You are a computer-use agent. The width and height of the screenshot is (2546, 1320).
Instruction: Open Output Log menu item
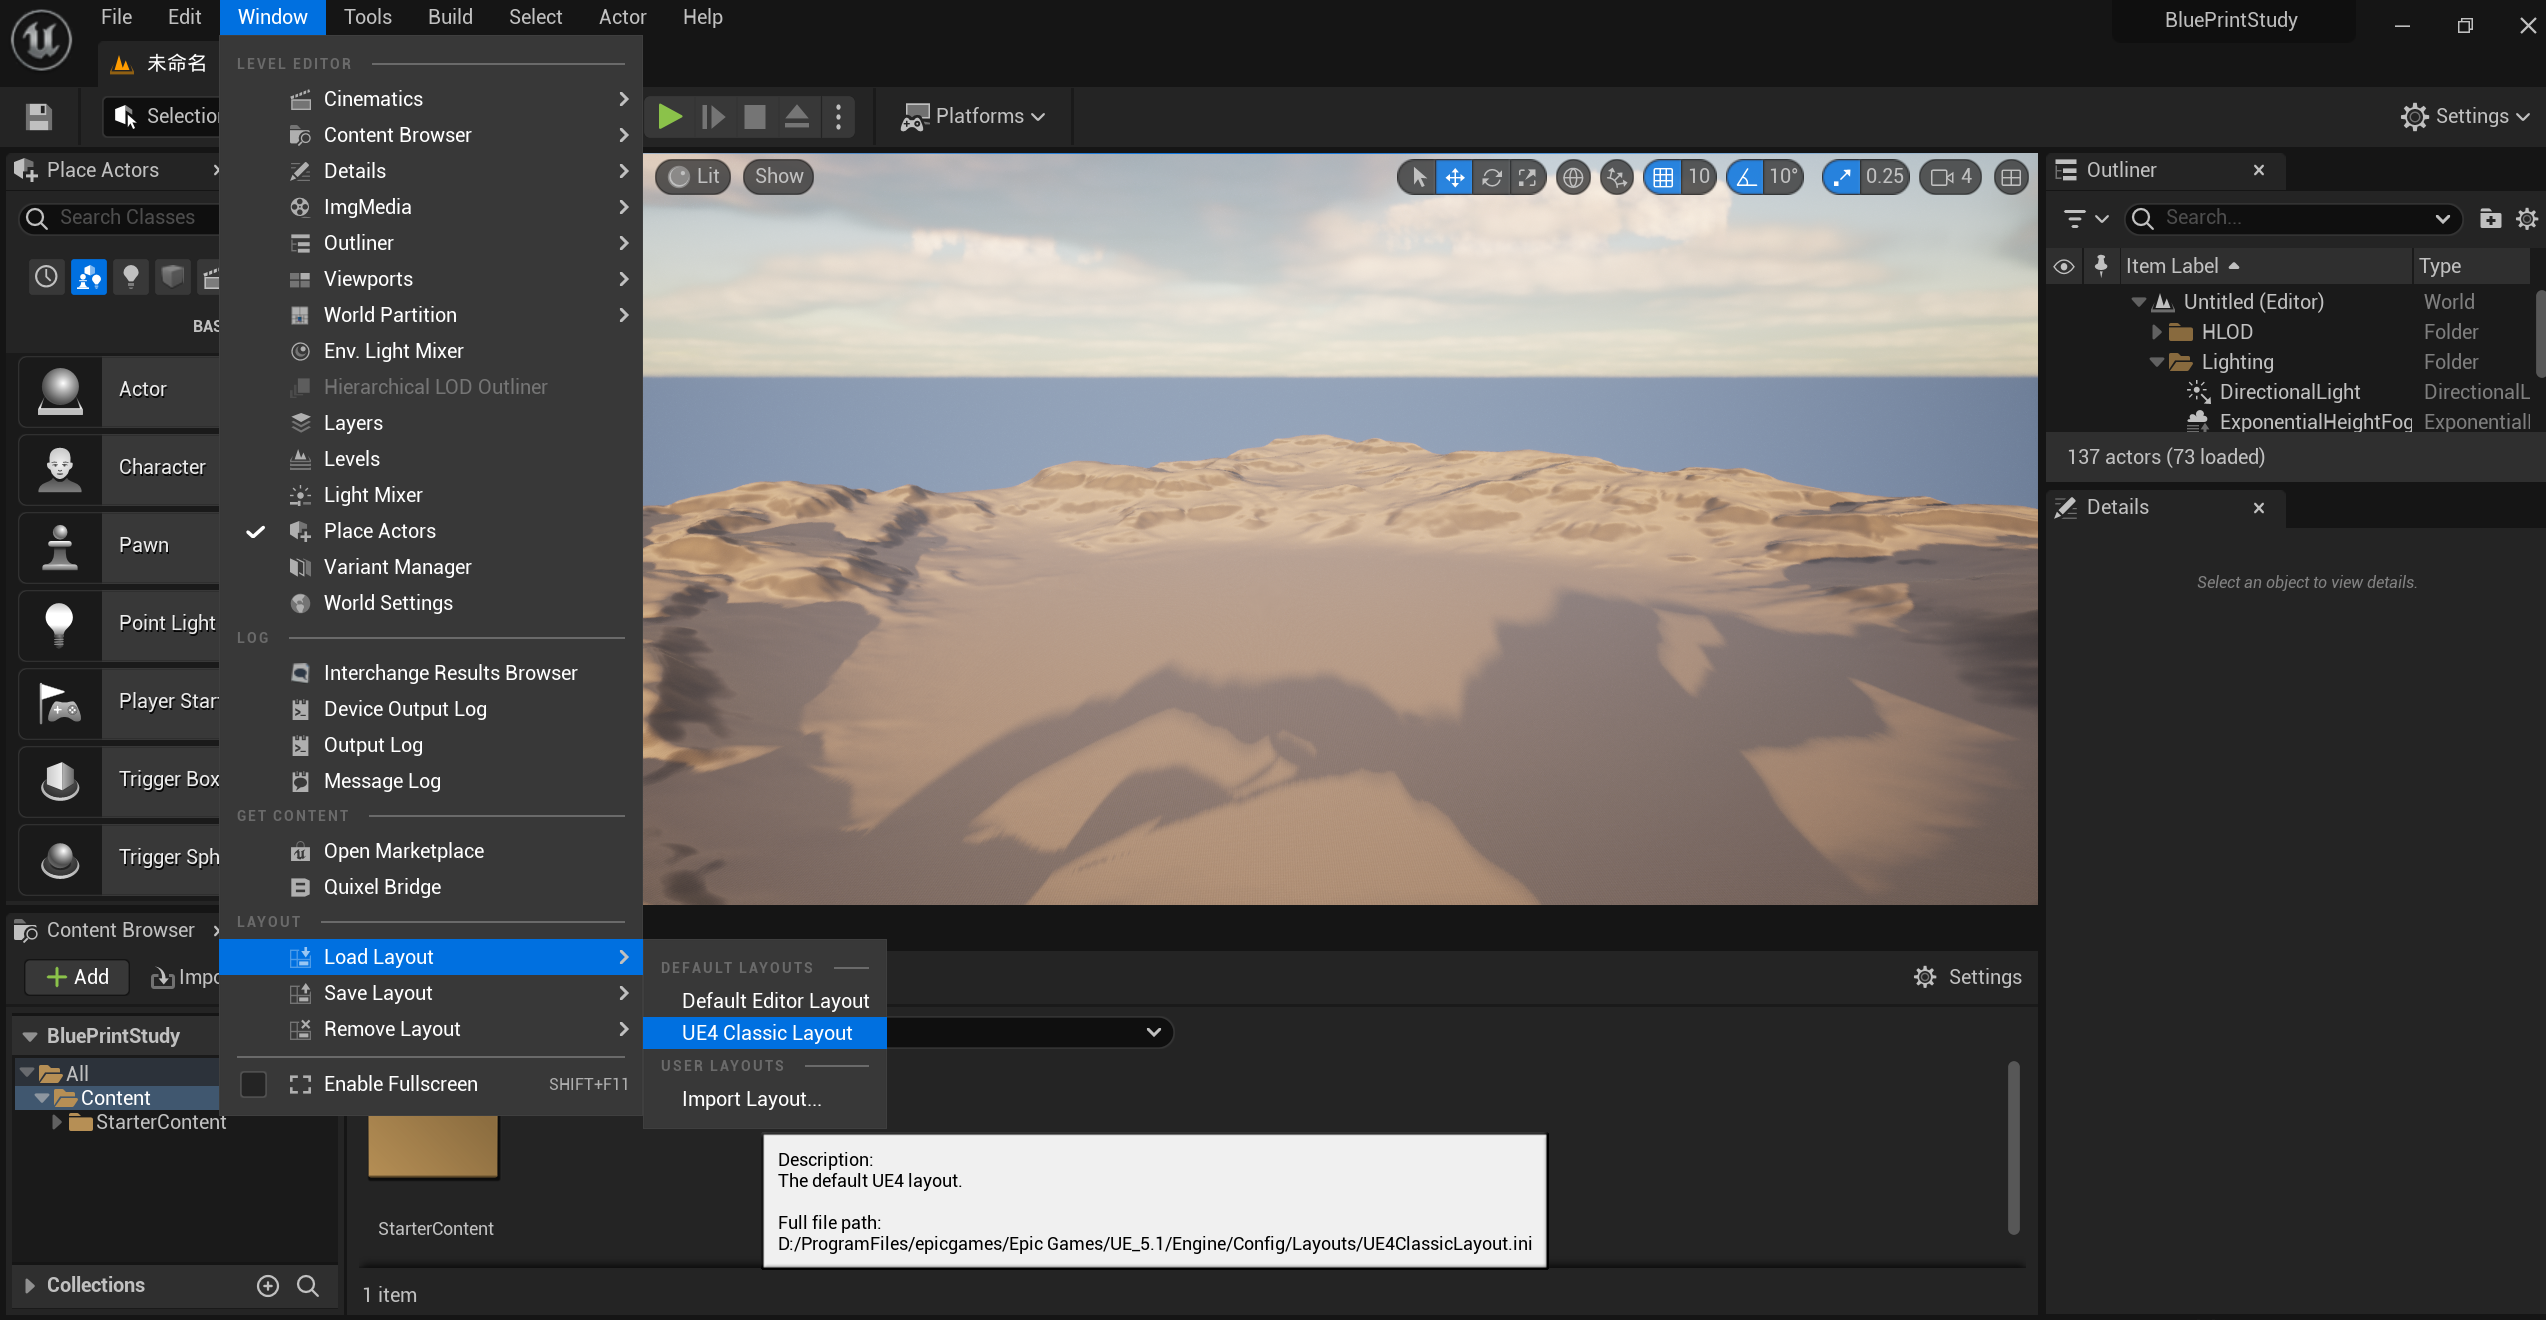[431, 745]
